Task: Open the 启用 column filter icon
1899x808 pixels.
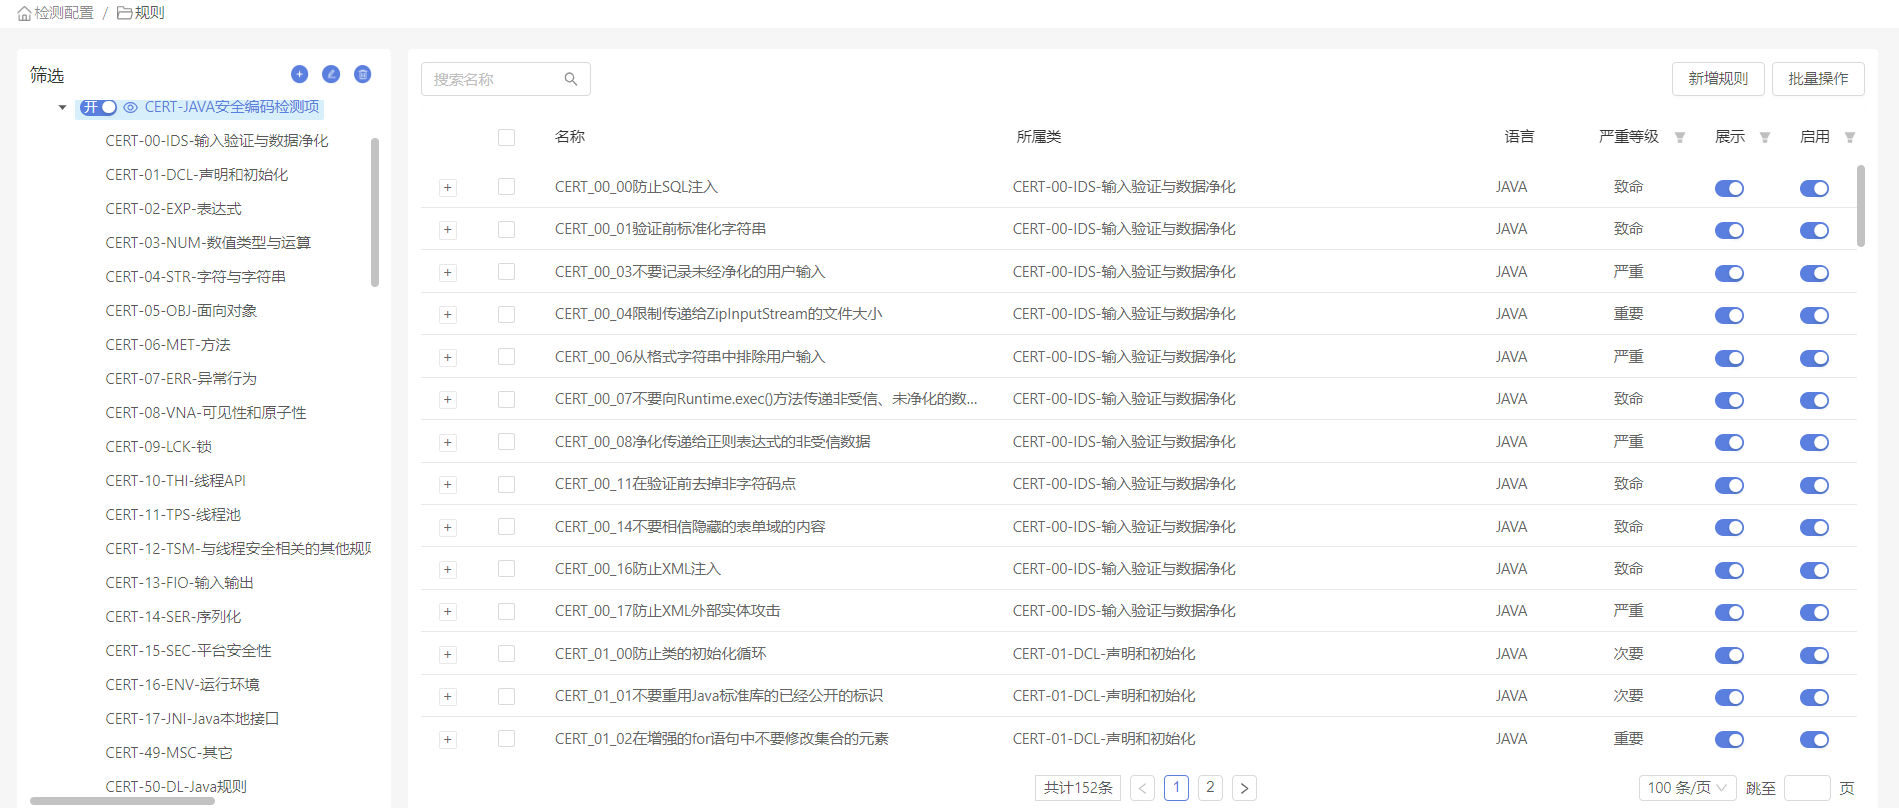Action: [x=1850, y=137]
